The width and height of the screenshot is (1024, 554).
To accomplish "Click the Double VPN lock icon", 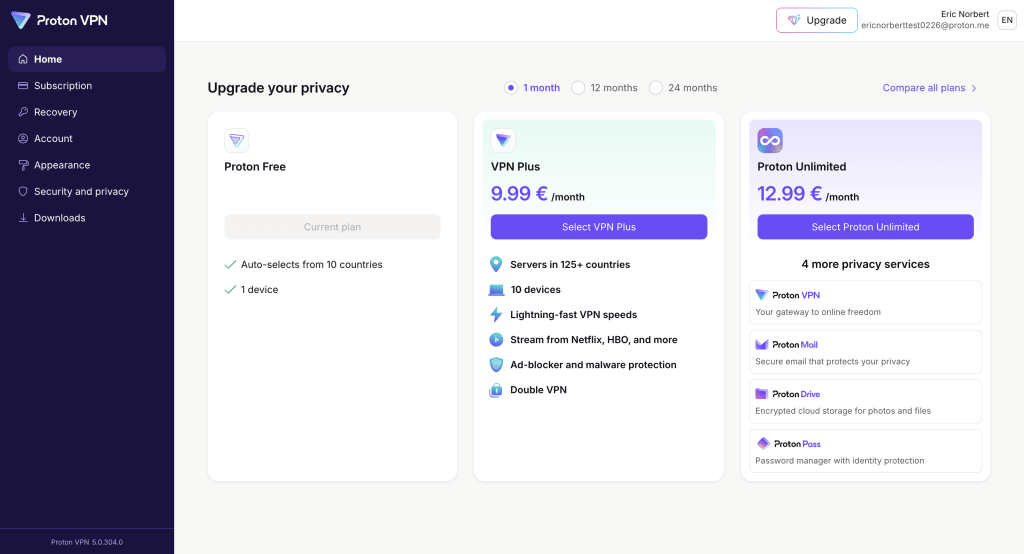I will point(496,390).
